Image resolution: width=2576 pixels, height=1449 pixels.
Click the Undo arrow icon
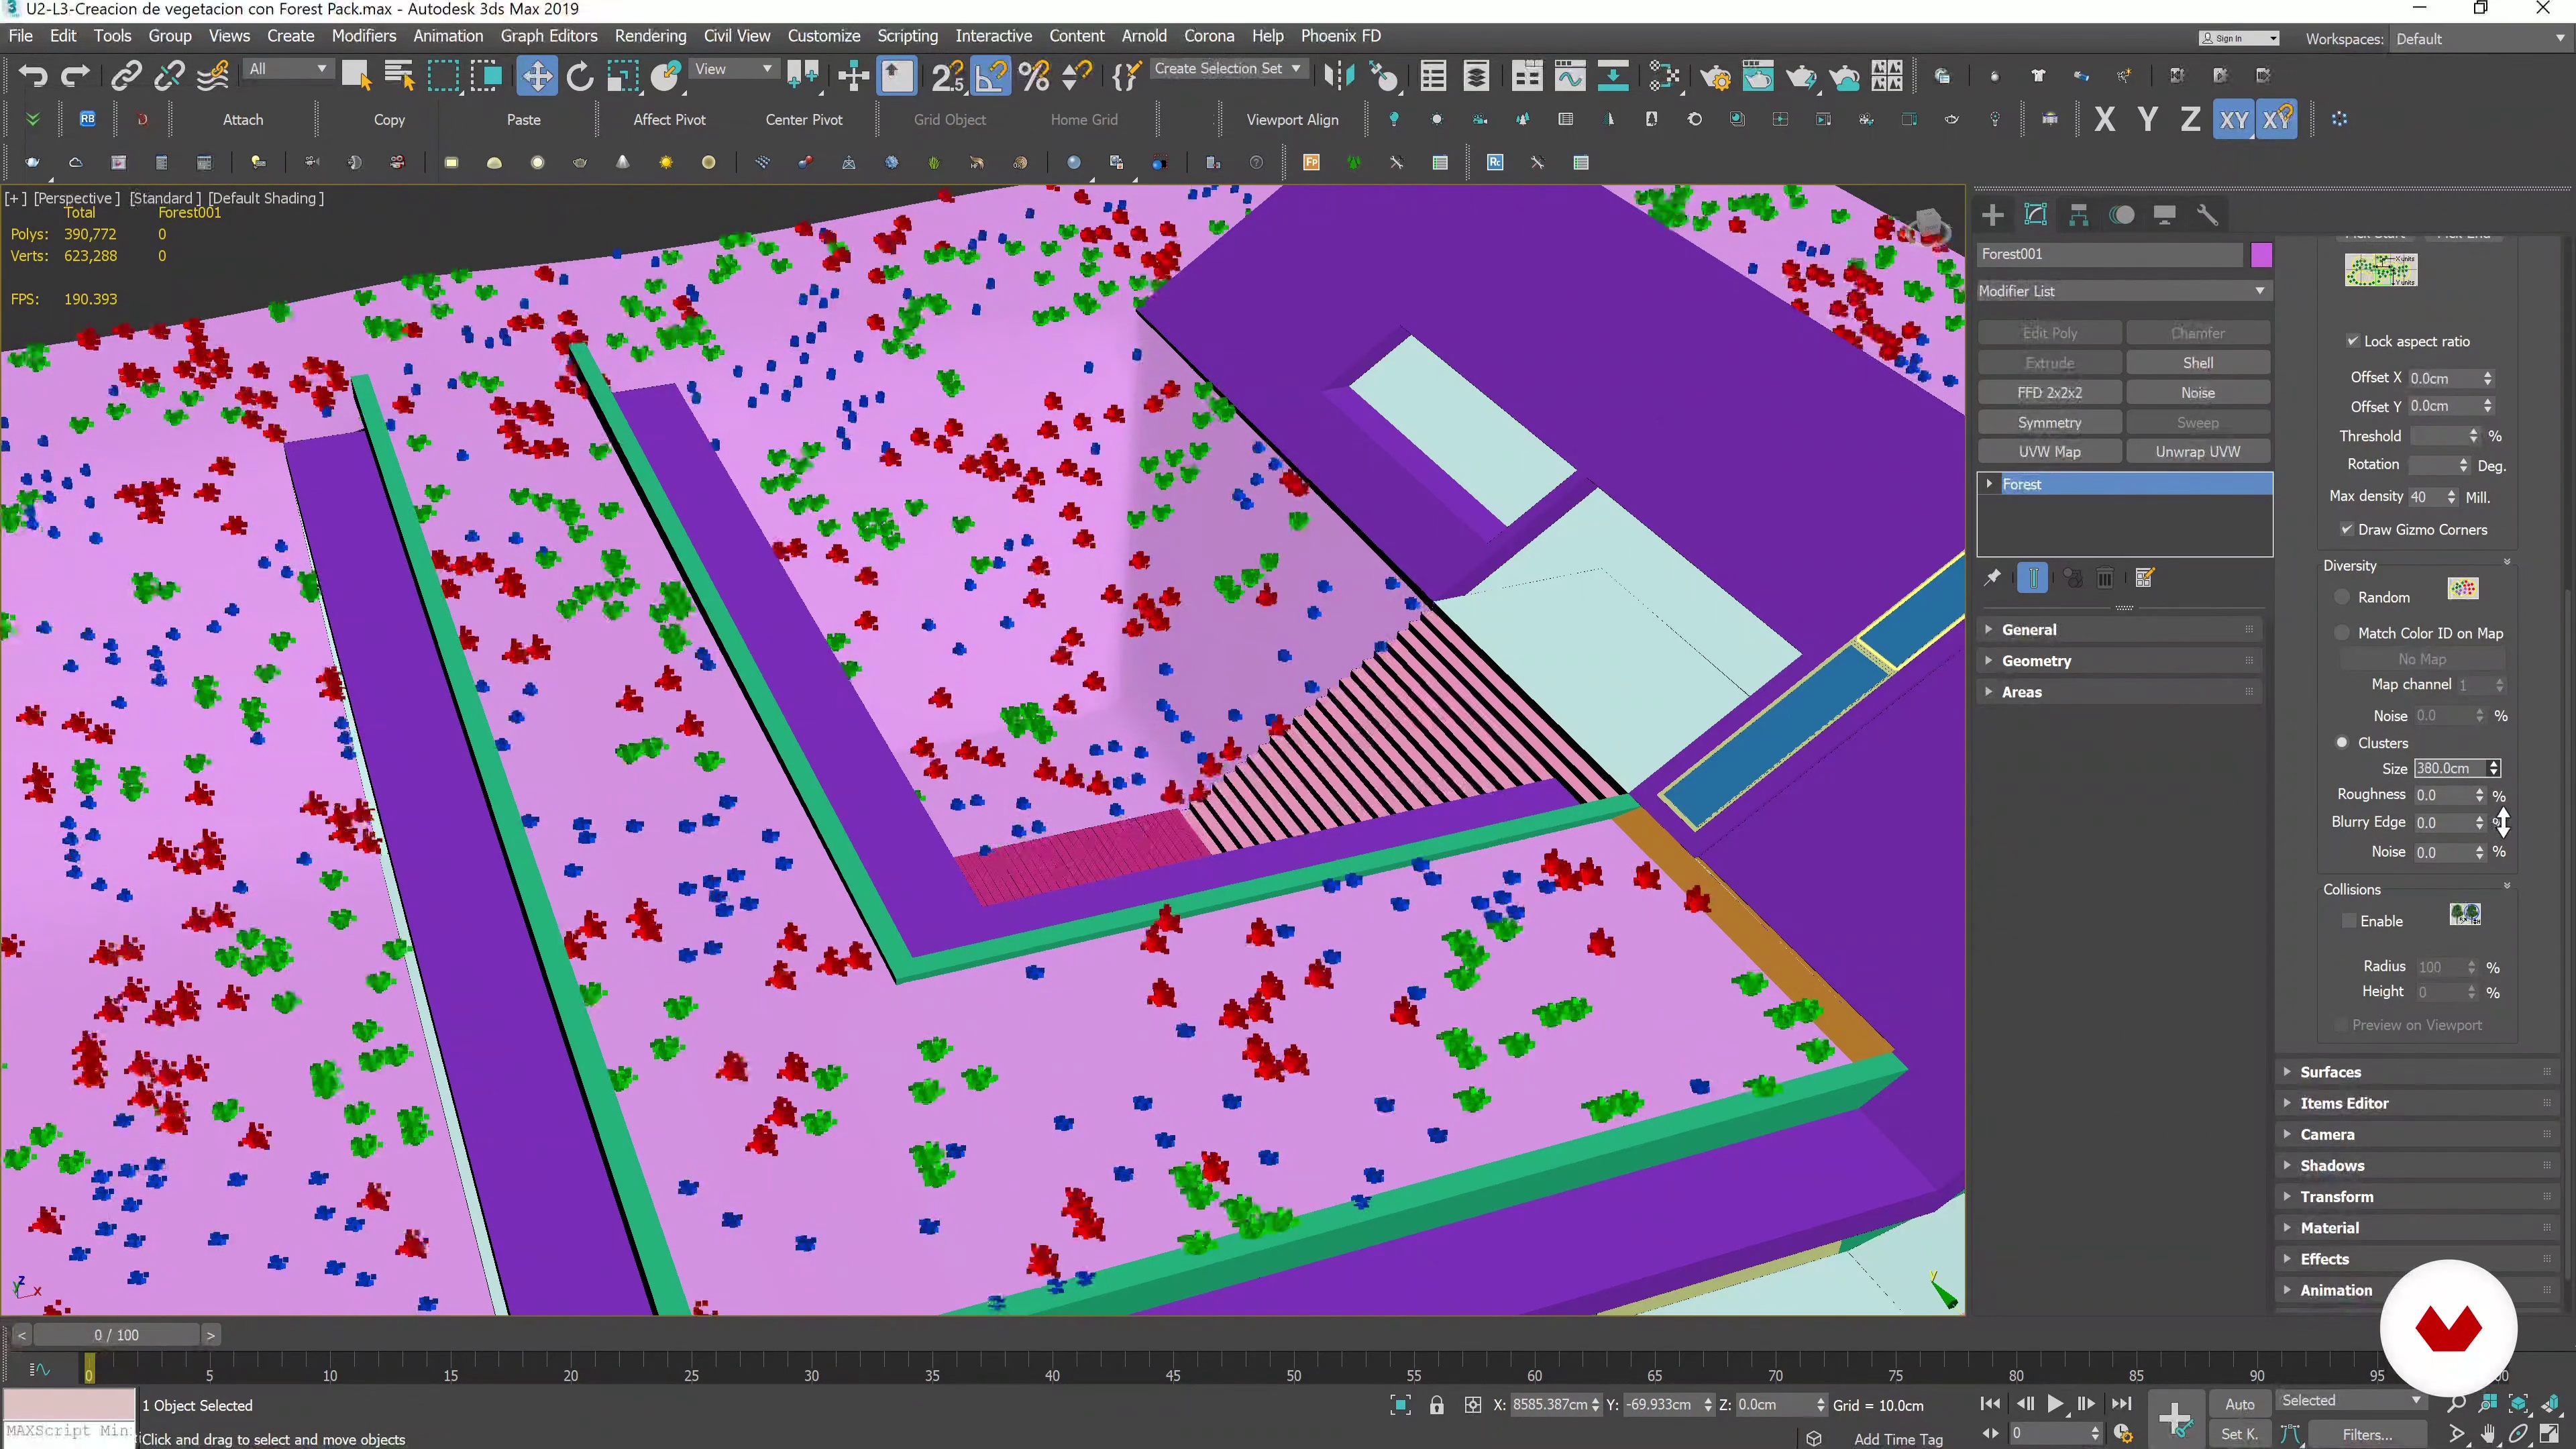33,76
